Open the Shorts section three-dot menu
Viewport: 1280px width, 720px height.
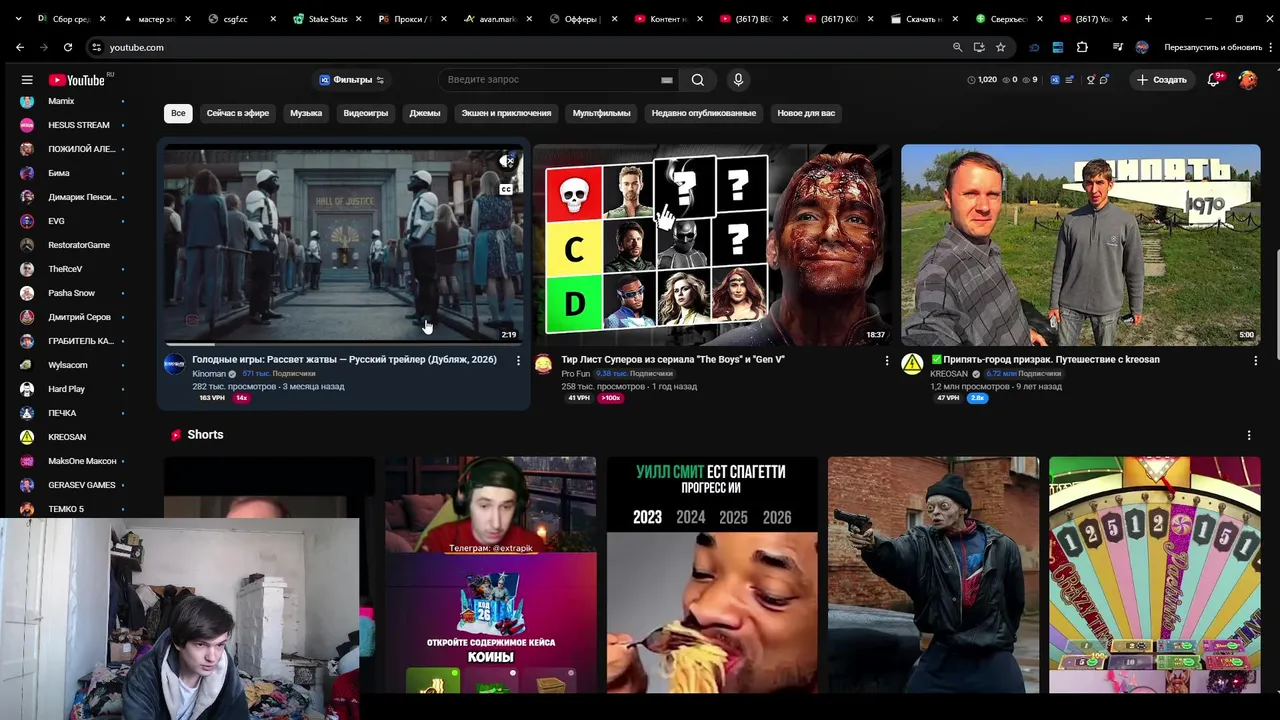1248,435
